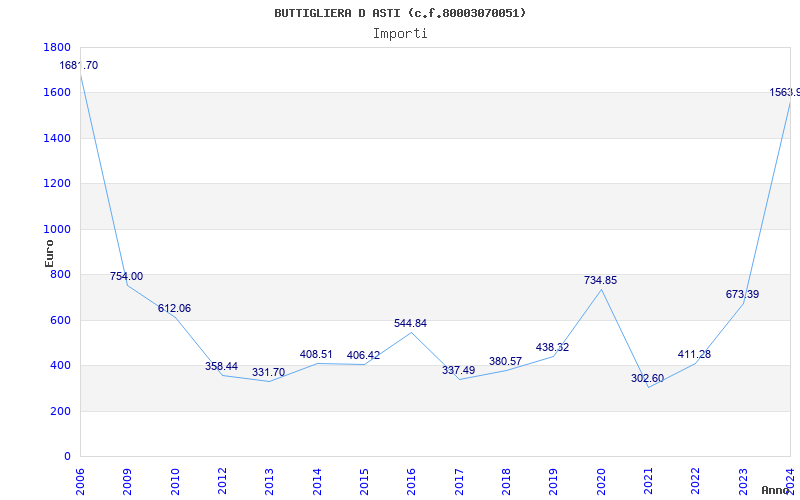The height and width of the screenshot is (500, 800).
Task: Click the 1681.70 data label for 2006
Action: coord(79,65)
